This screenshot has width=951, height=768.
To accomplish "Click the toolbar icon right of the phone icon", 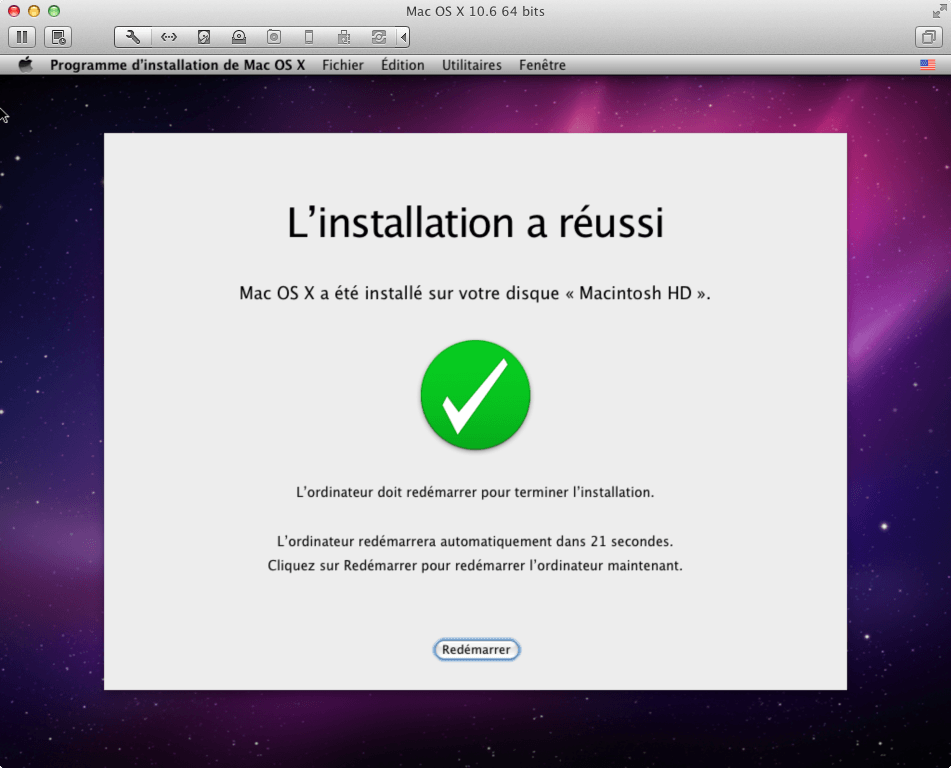I will point(344,38).
